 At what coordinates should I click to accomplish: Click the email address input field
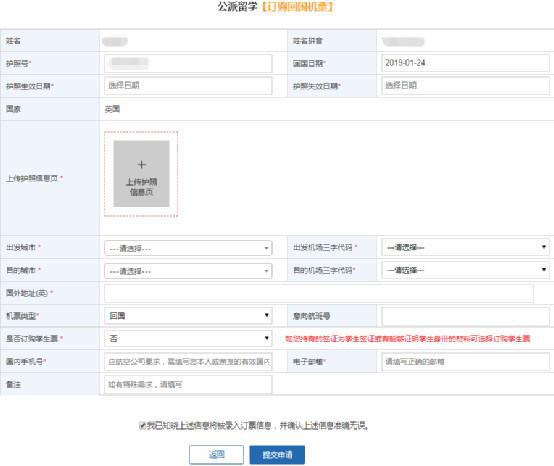point(465,361)
